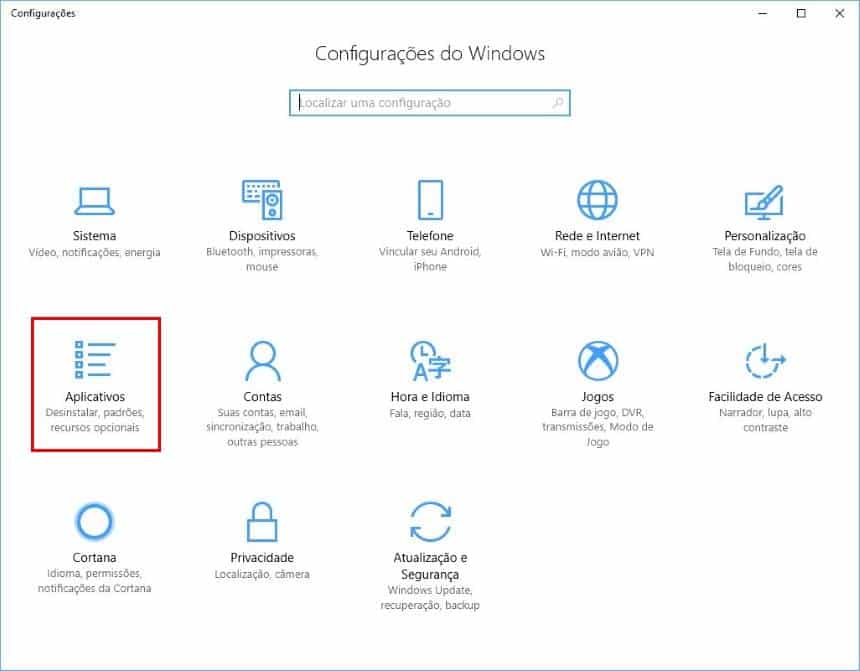The image size is (860, 671).
Task: Click the 'Atualização e Segurança' text label
Action: (x=430, y=566)
